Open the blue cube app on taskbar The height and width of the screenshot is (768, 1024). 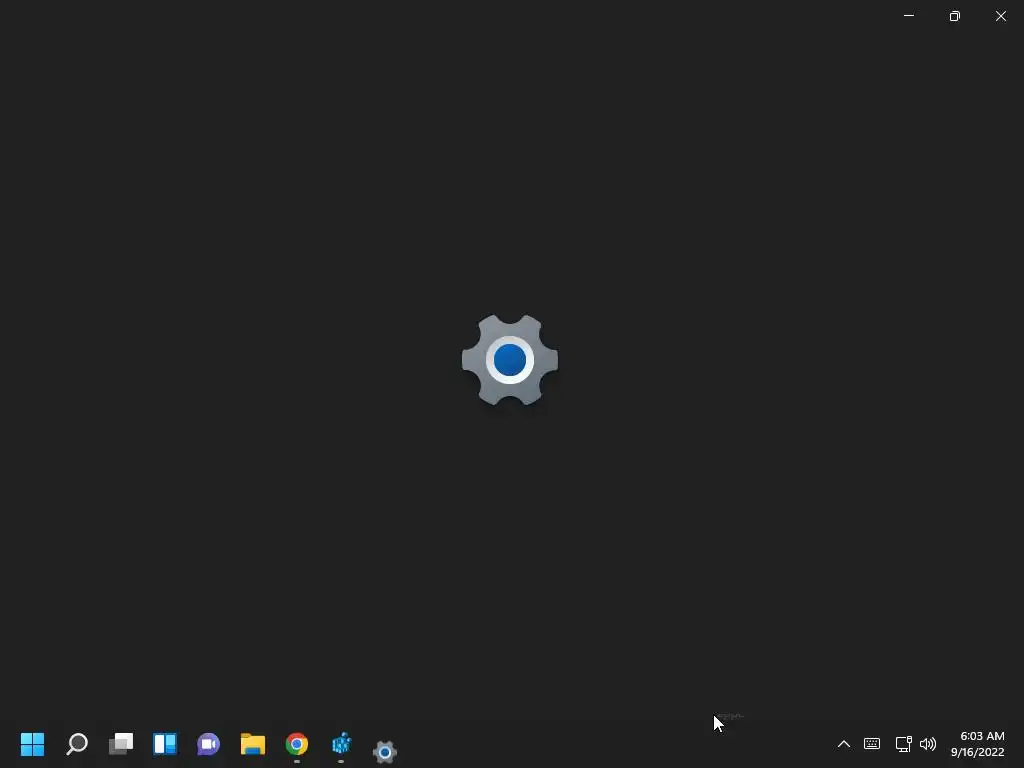pos(341,744)
